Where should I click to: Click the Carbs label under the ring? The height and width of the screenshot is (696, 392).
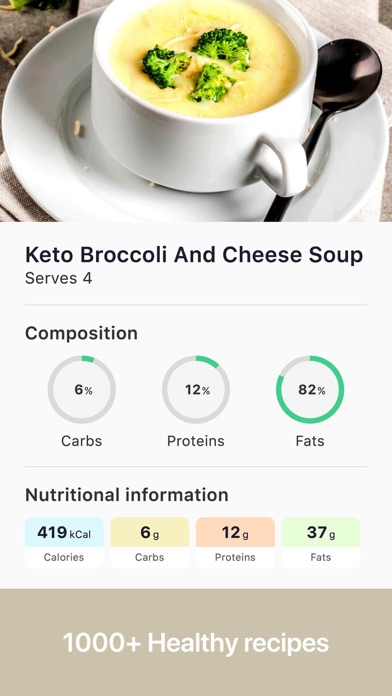click(x=82, y=441)
